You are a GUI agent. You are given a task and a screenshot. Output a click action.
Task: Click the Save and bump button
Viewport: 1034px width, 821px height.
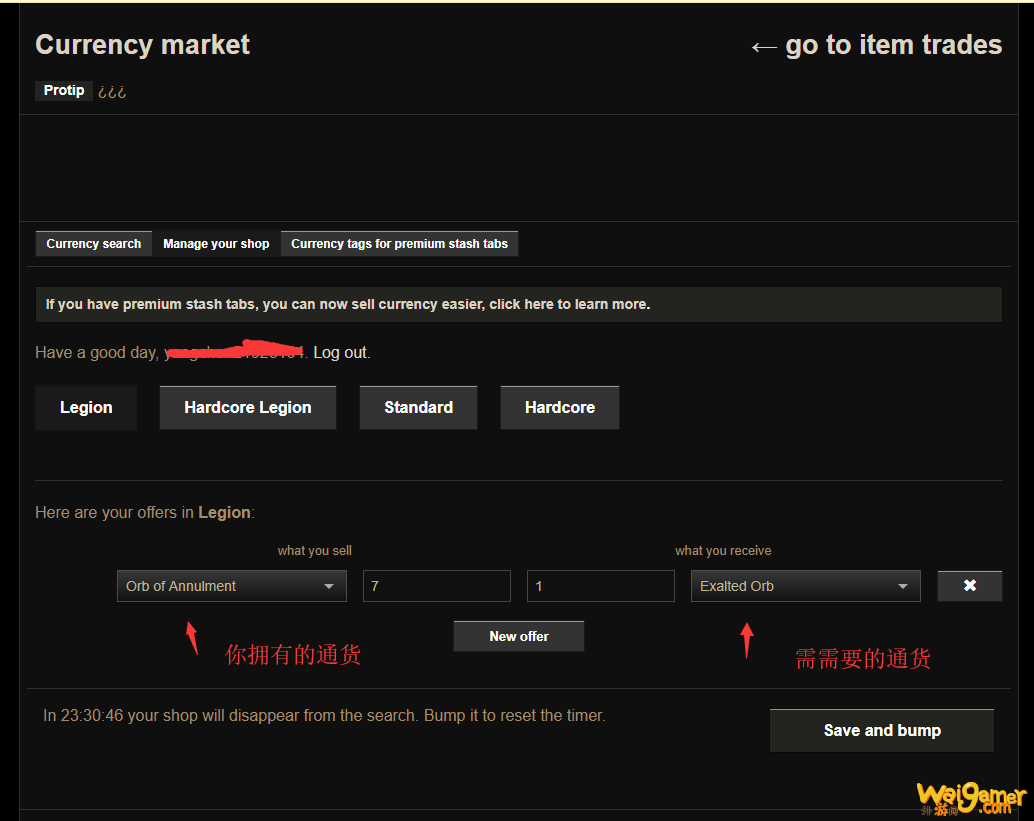pos(882,730)
